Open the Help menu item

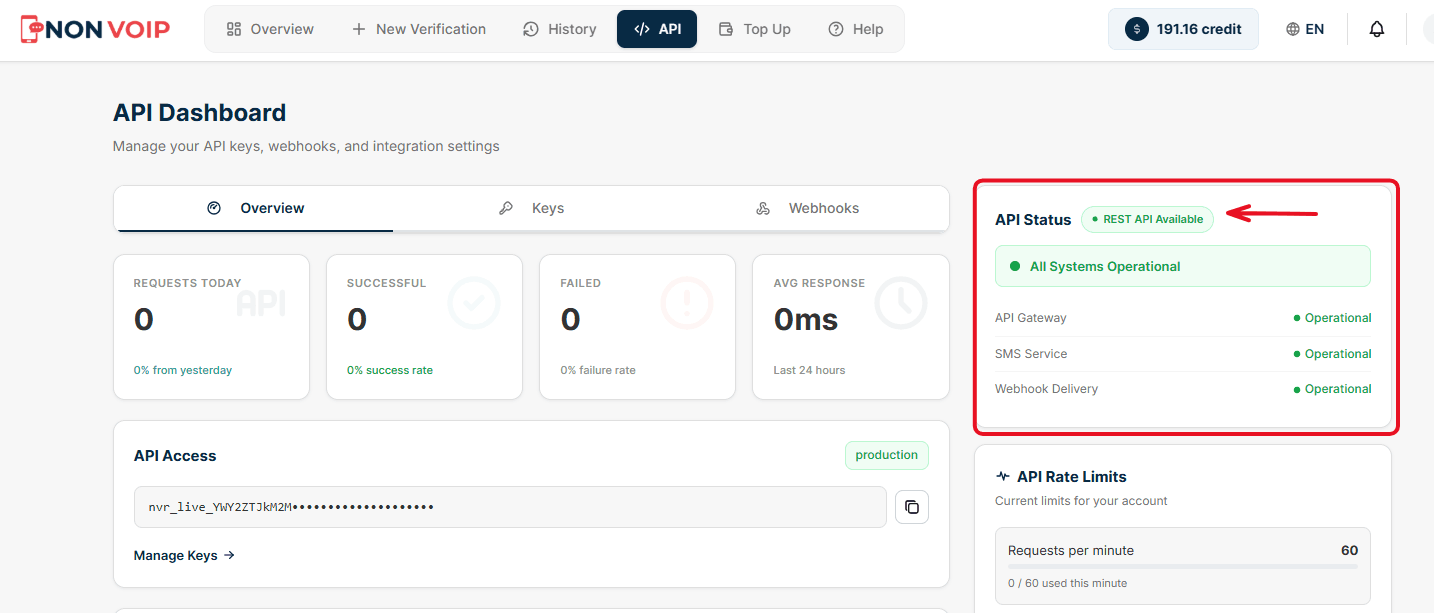[x=856, y=29]
